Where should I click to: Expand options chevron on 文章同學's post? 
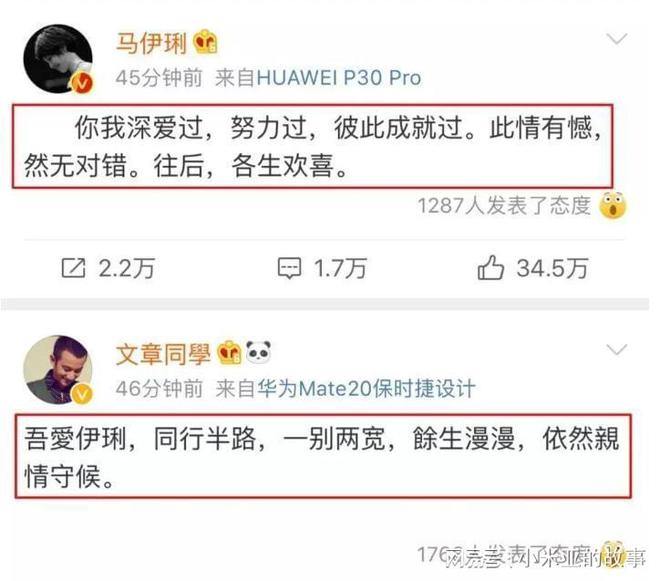coord(617,349)
